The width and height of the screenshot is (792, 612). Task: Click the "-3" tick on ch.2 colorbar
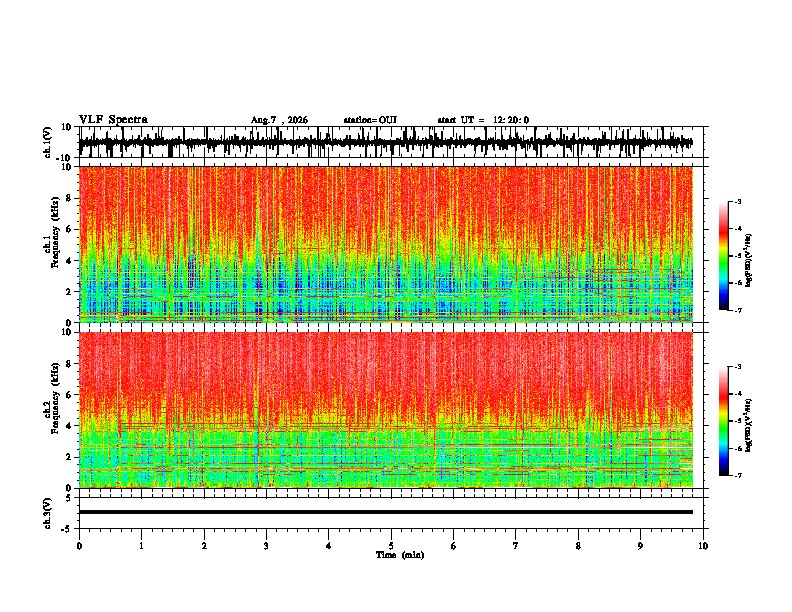(737, 367)
